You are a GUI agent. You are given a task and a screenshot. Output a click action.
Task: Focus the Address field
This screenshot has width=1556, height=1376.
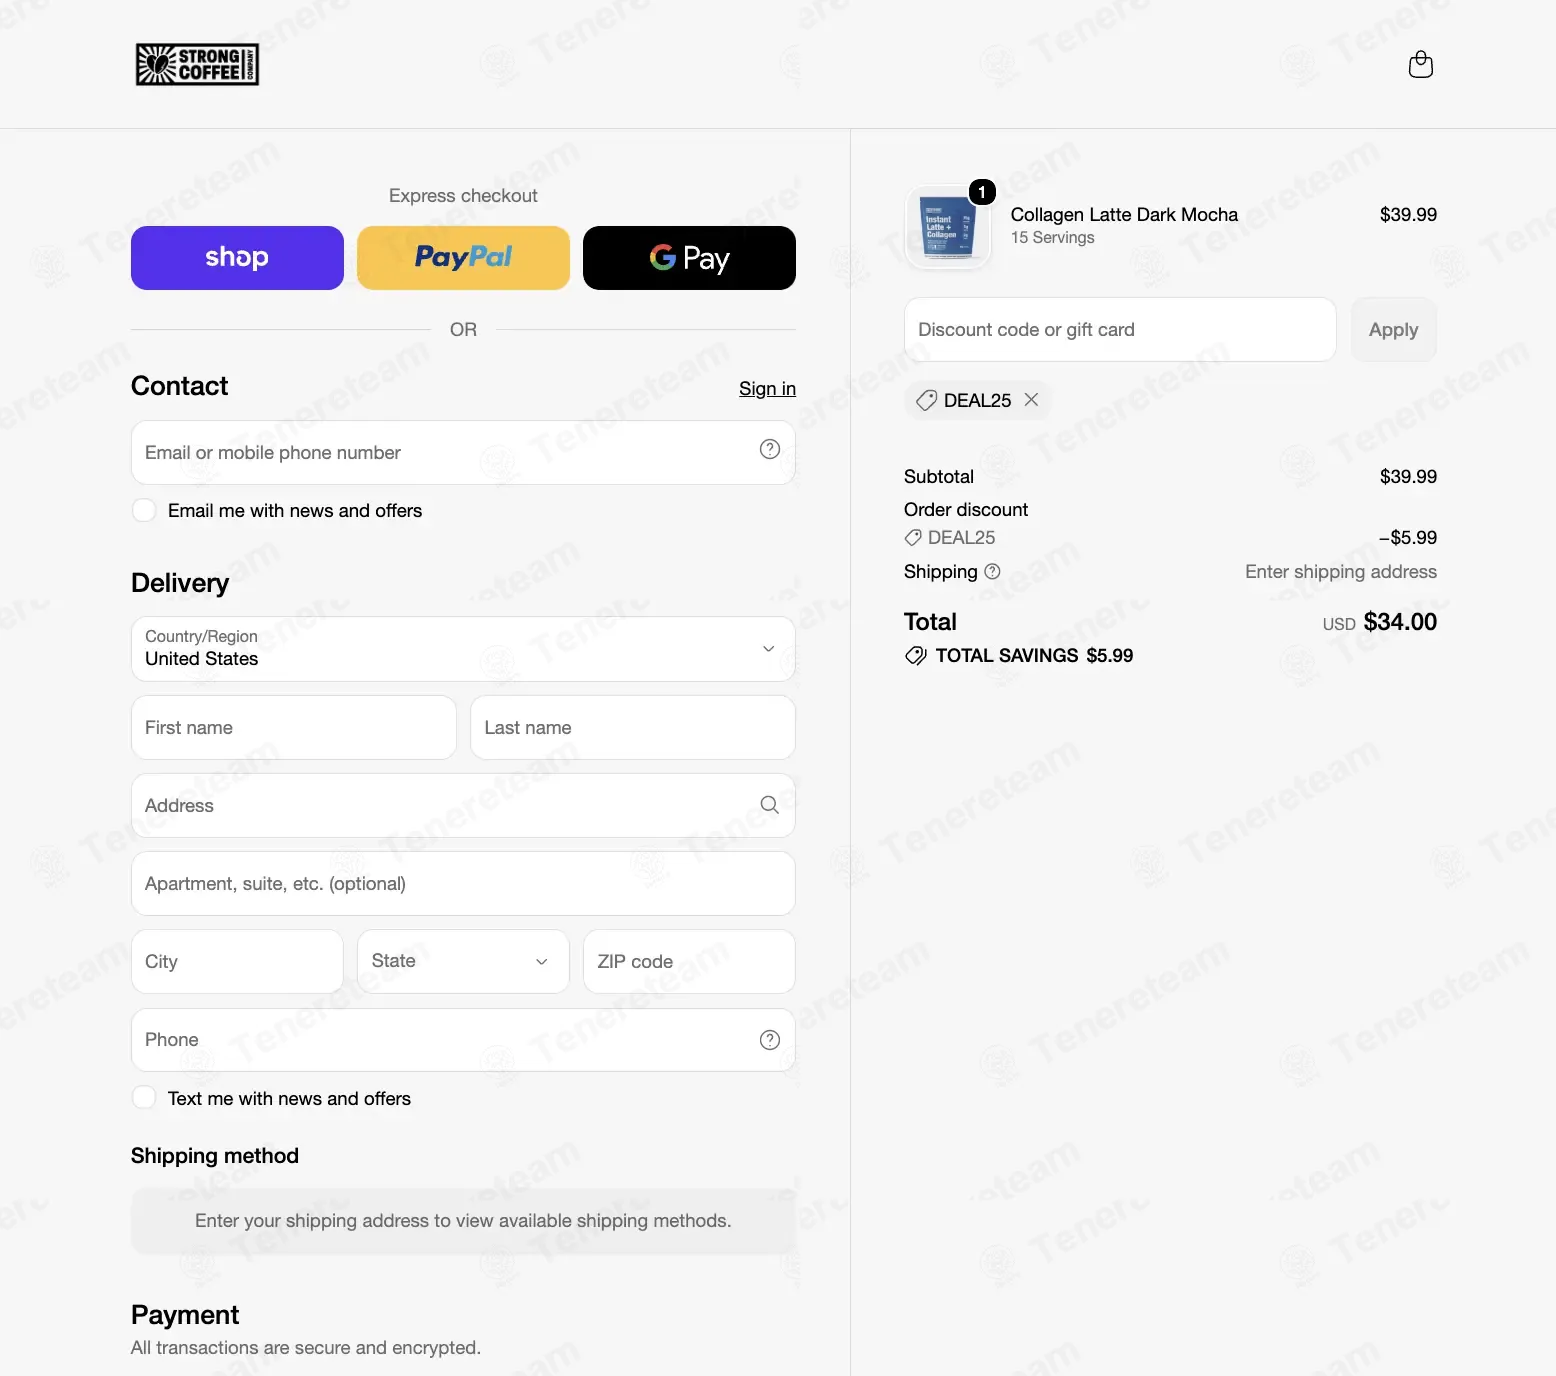[463, 806]
